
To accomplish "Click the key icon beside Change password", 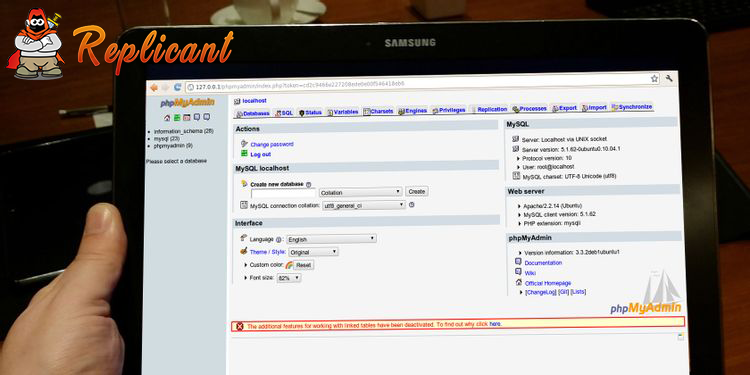I will (x=244, y=143).
